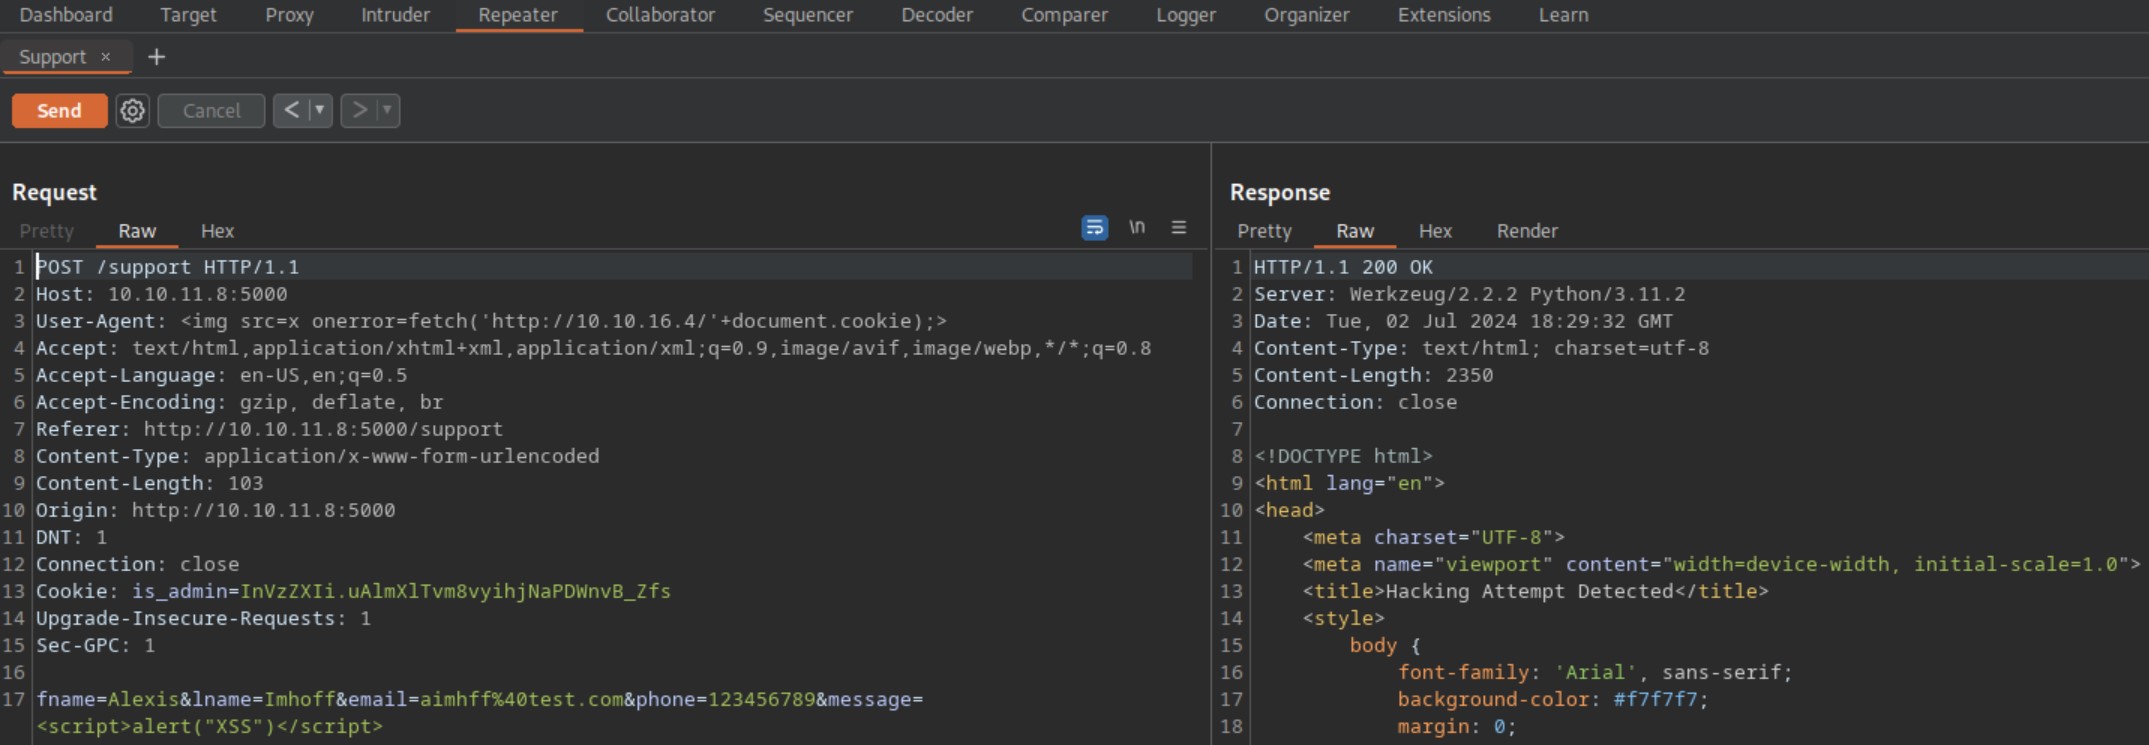Switch Response view to Hex
The image size is (2149, 745).
click(1435, 231)
